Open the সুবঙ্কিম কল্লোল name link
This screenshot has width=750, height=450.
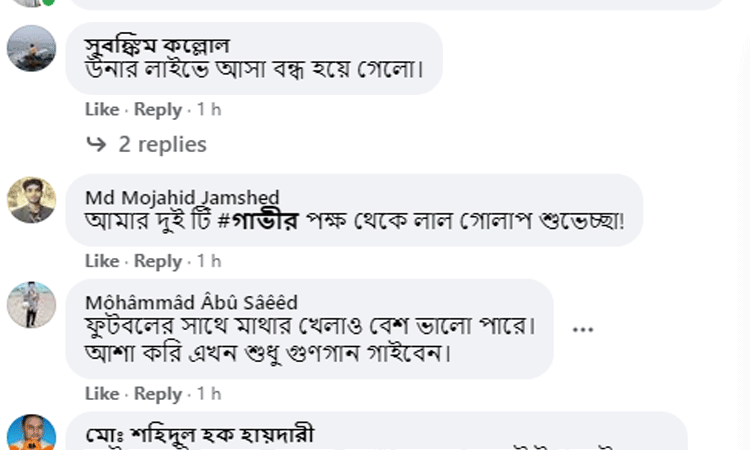[157, 46]
